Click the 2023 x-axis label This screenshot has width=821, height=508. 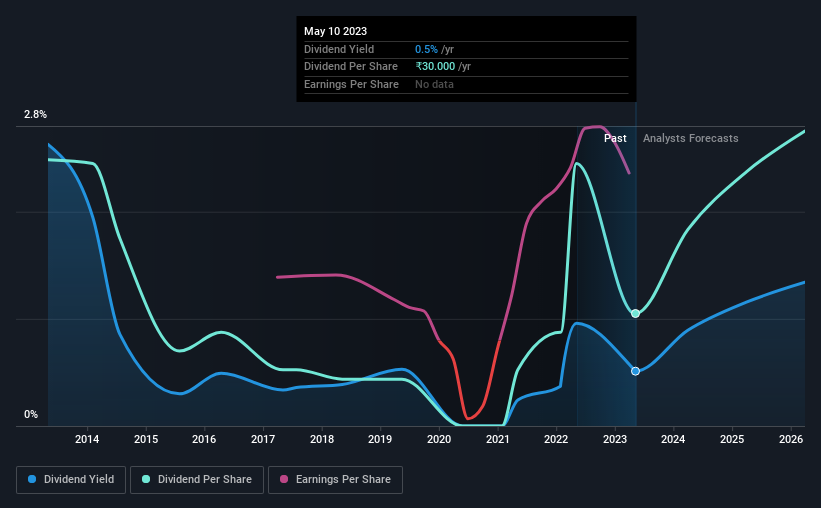coord(615,439)
